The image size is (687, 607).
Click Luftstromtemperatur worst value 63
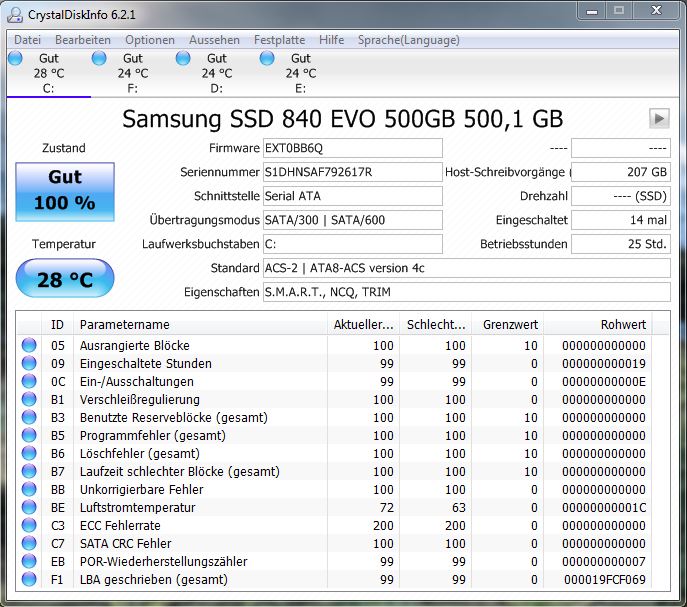click(458, 508)
